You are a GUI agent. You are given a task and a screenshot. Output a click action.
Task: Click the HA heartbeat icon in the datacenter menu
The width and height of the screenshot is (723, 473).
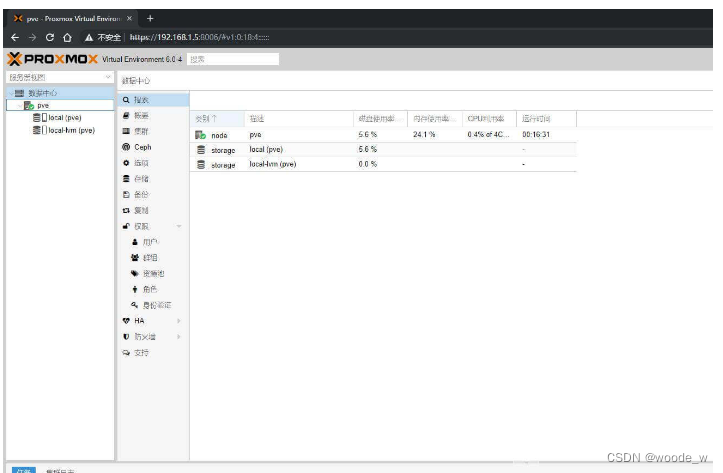[x=126, y=321]
